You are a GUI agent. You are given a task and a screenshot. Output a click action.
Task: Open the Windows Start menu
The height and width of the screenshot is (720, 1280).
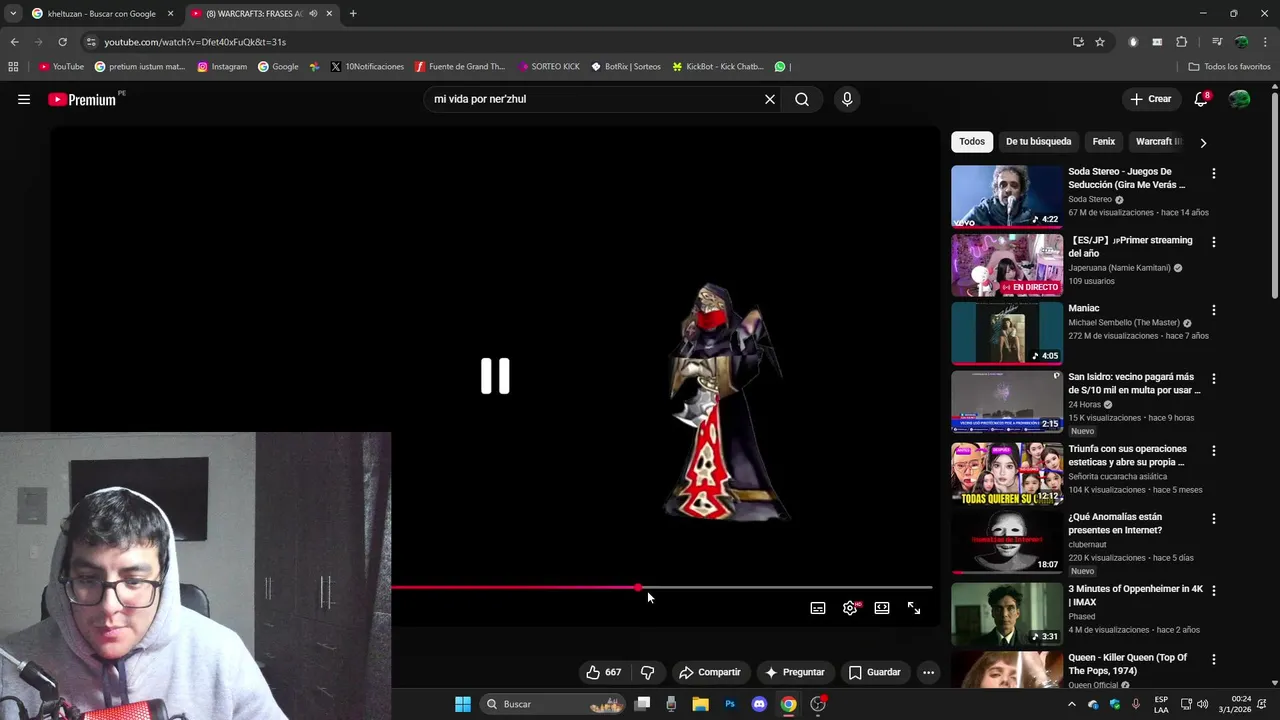pos(463,704)
